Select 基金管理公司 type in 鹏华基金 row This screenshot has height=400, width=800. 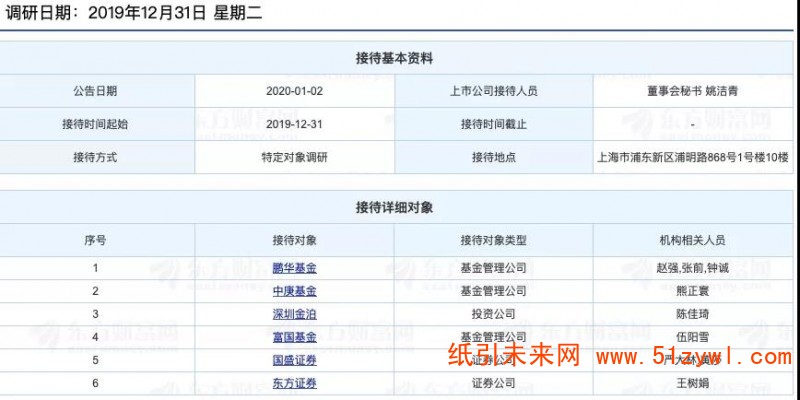(x=494, y=268)
